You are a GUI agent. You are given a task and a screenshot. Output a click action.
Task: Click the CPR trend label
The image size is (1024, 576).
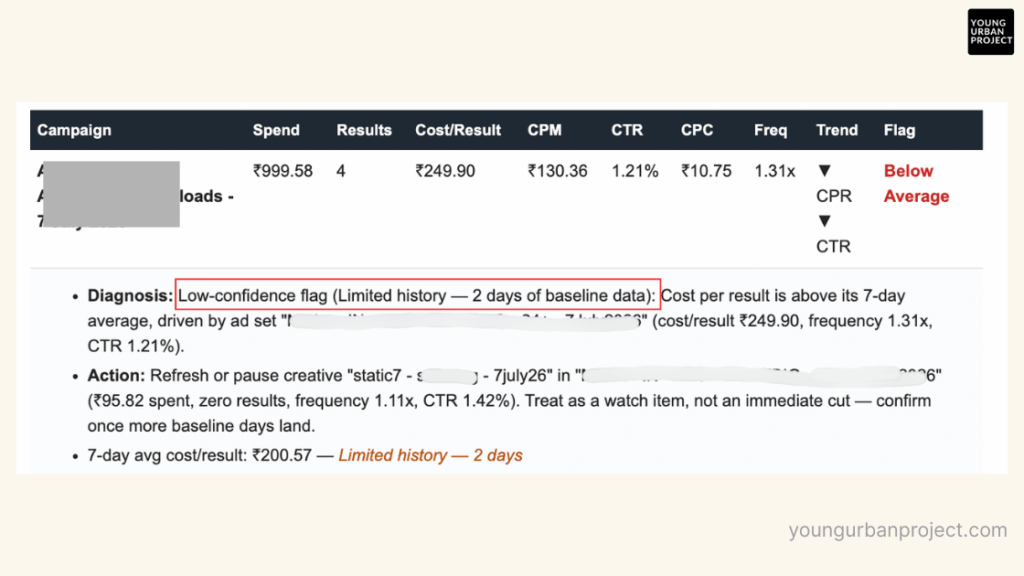834,196
